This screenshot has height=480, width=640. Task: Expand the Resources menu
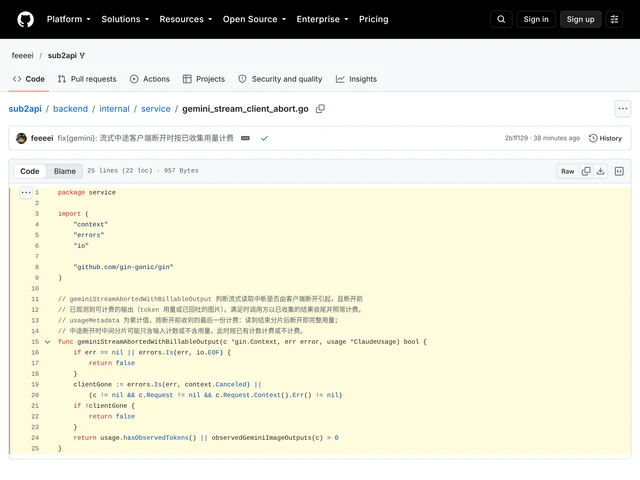point(186,19)
